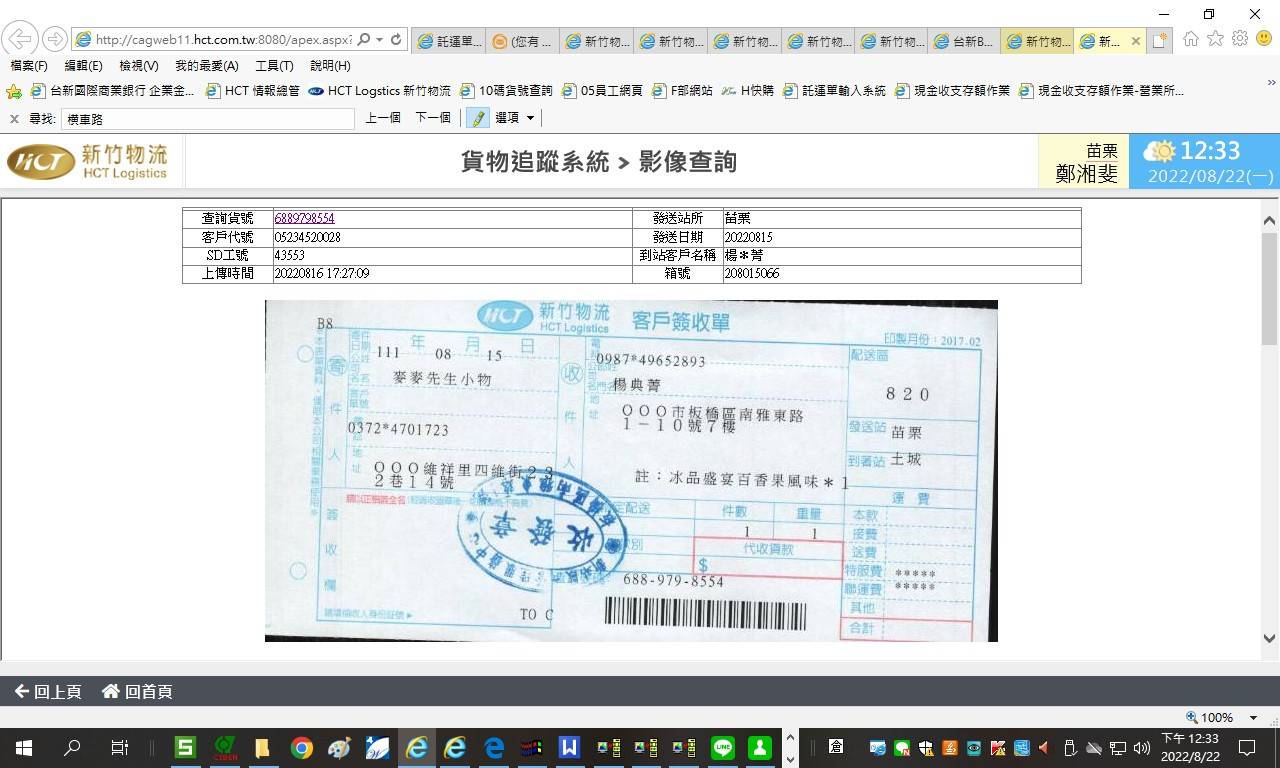
Task: Open F部網站 bookmark
Action: point(682,91)
